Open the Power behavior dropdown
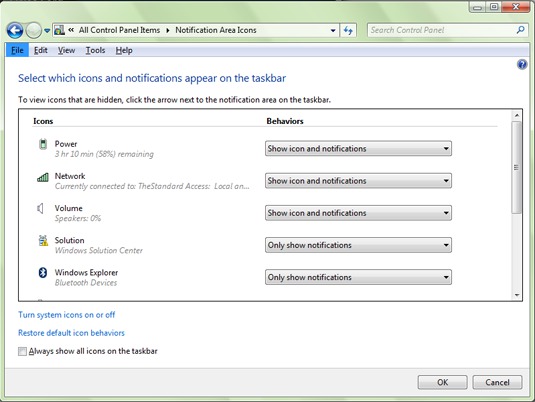Viewport: 535px width, 402px height. pyautogui.click(x=358, y=148)
